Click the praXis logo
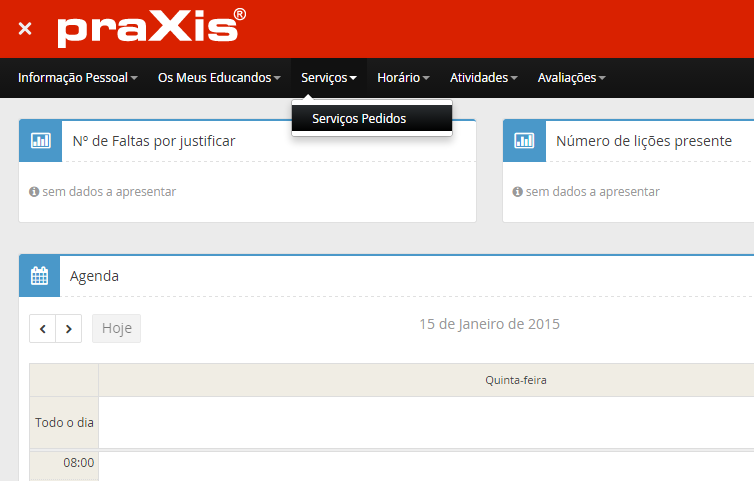Image resolution: width=754 pixels, height=481 pixels. click(151, 29)
